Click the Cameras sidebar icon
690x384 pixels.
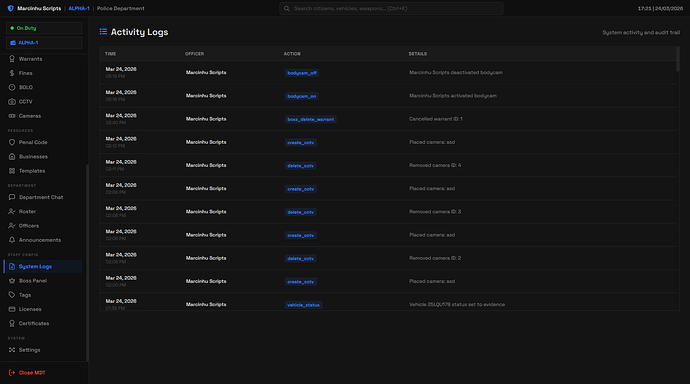point(12,116)
